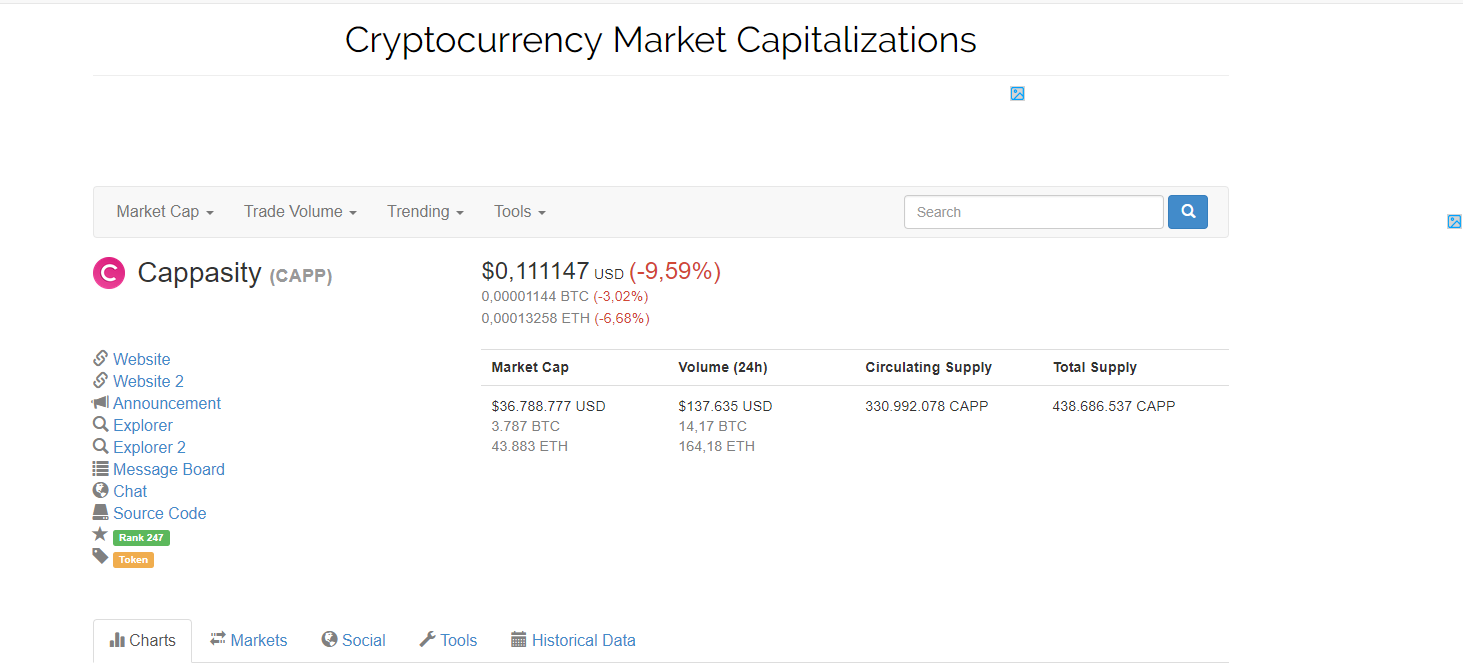Click the drive icon beside Source Code
Screen dimensions: 1463x664
[100, 513]
